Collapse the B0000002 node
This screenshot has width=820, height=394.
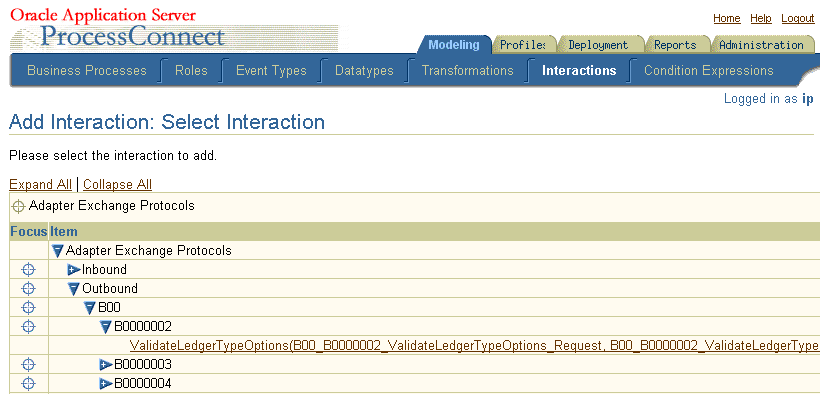click(x=106, y=327)
